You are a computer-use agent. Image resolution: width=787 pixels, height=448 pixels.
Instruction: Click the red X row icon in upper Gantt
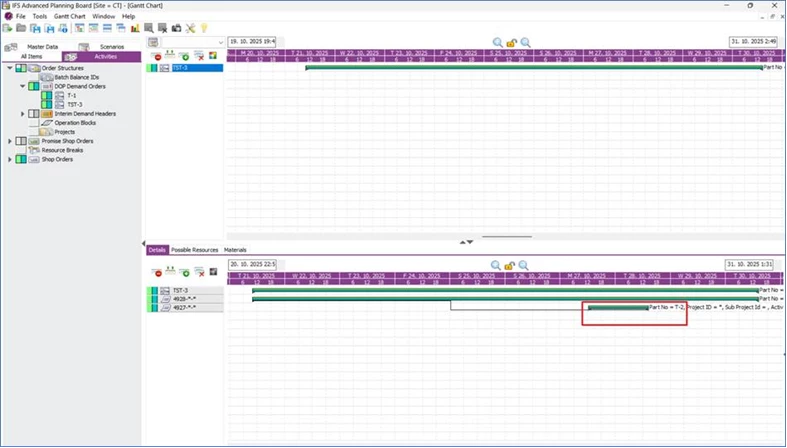[x=199, y=56]
